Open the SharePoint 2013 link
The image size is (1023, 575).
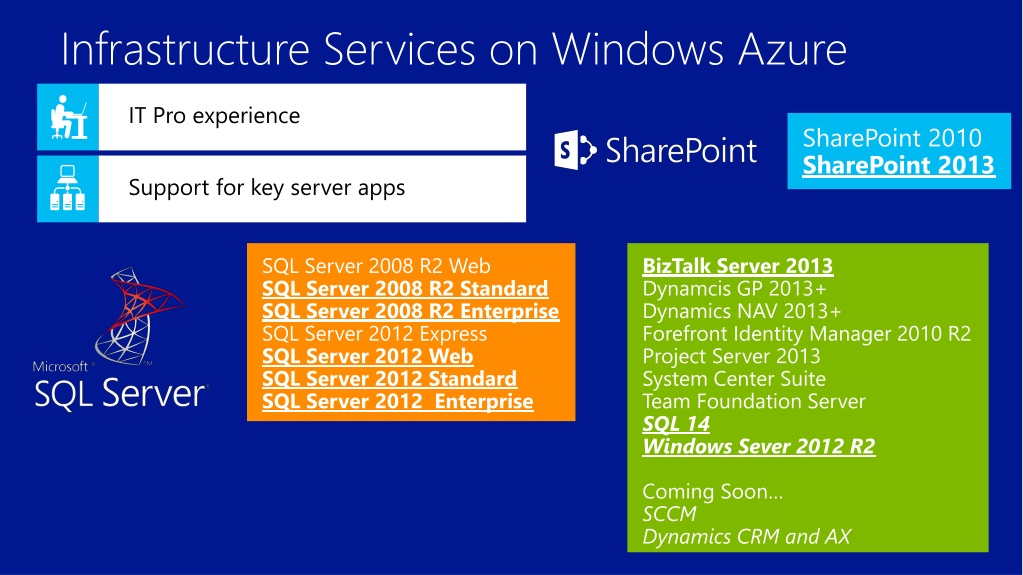pyautogui.click(x=898, y=165)
